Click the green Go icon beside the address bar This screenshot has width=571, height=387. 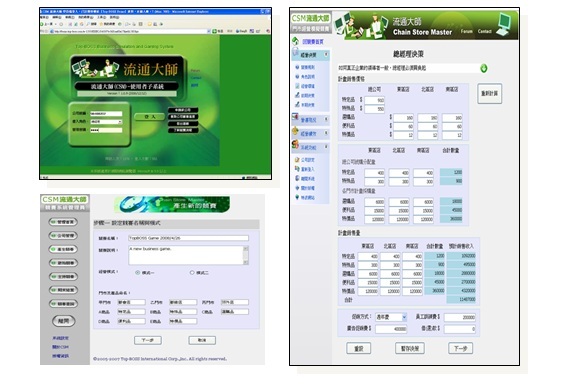(x=214, y=31)
